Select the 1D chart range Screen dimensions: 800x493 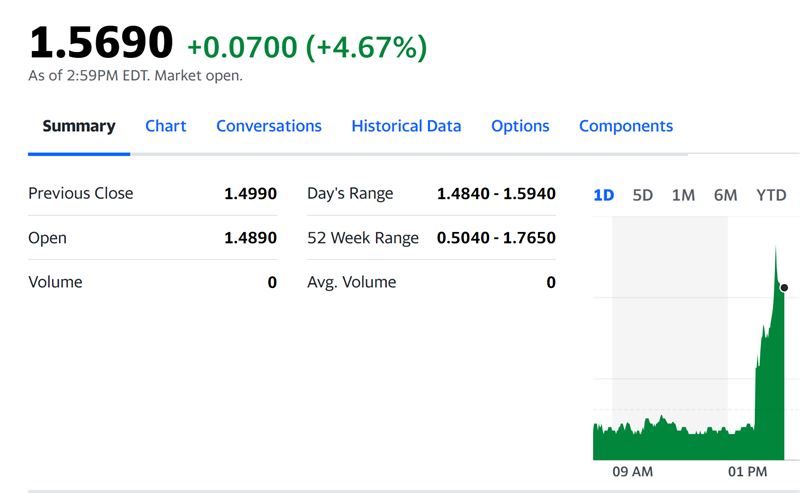click(x=604, y=195)
